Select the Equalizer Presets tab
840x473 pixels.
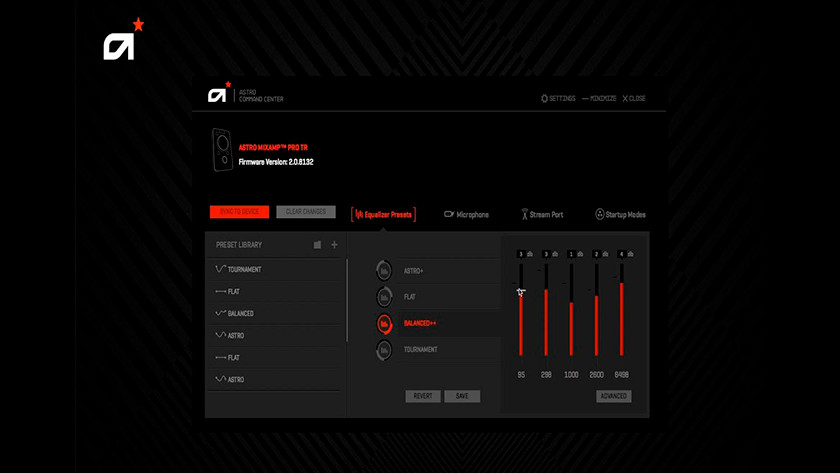pyautogui.click(x=383, y=214)
